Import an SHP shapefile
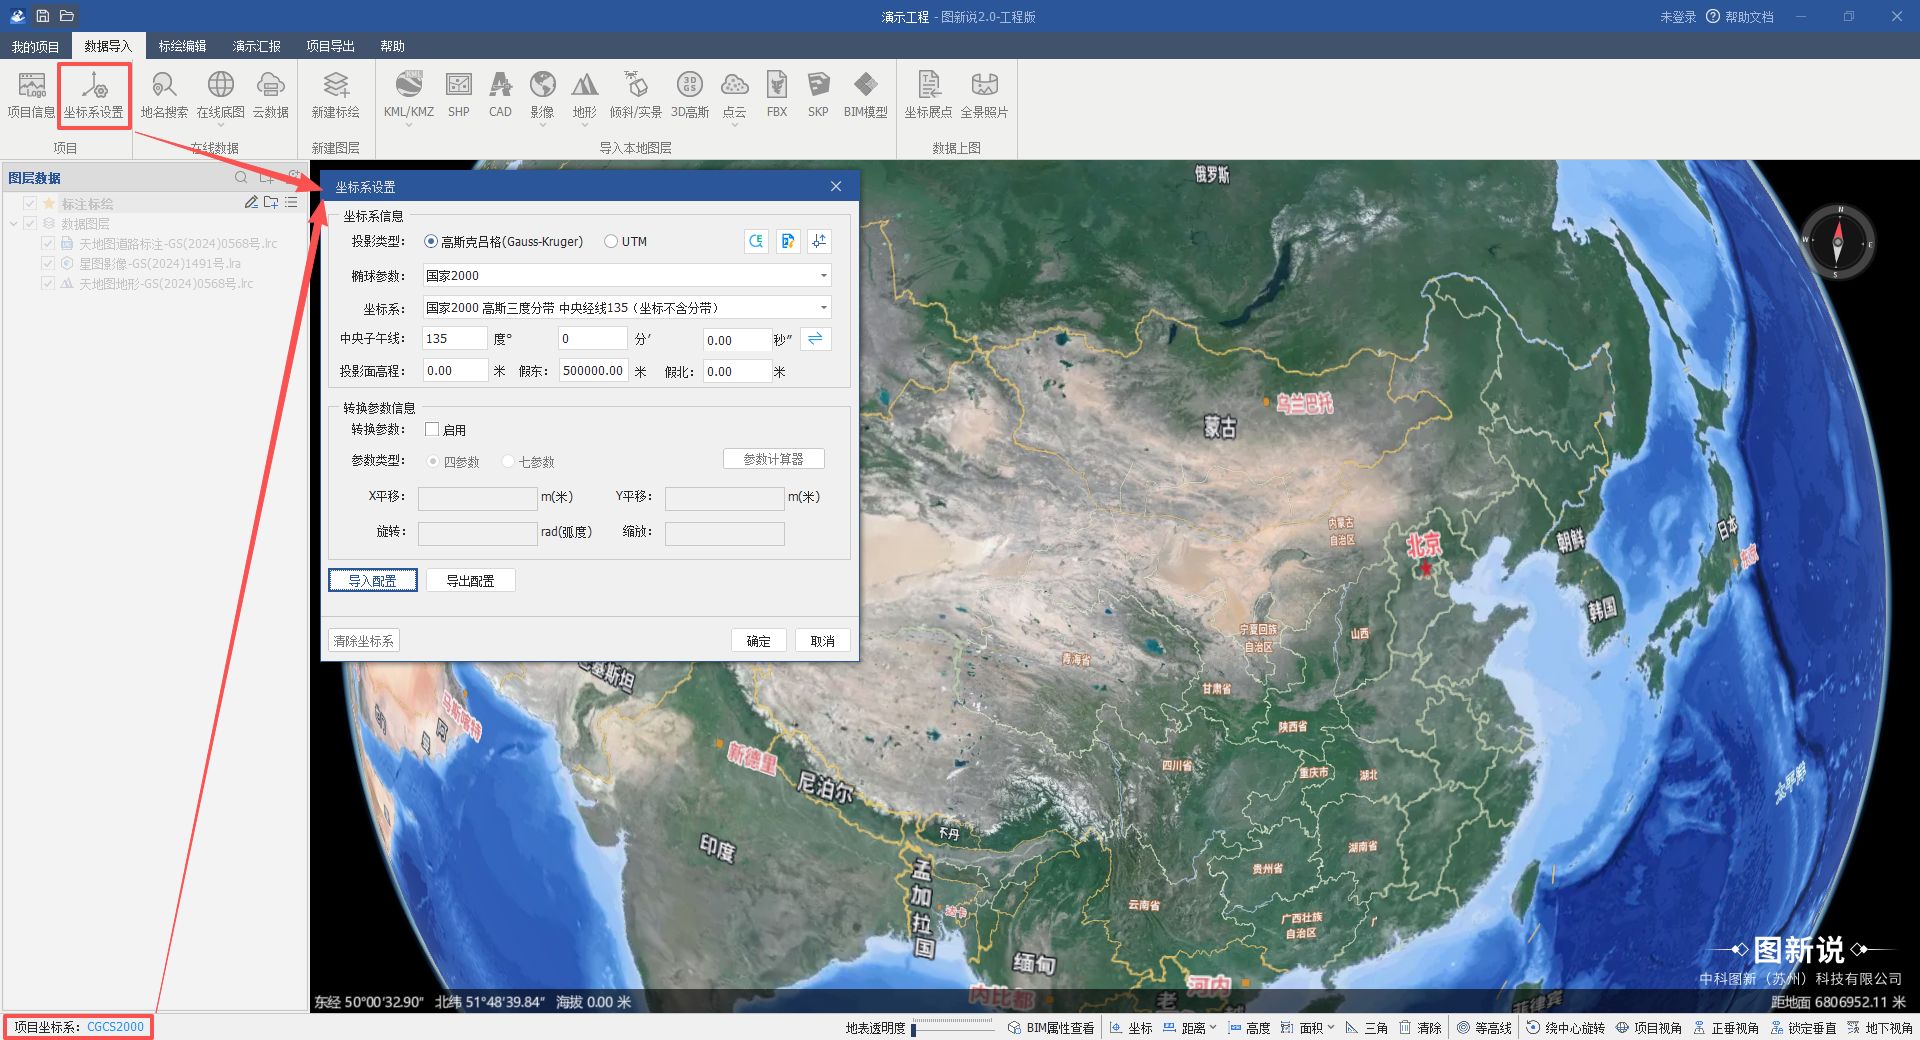This screenshot has width=1920, height=1040. click(459, 96)
